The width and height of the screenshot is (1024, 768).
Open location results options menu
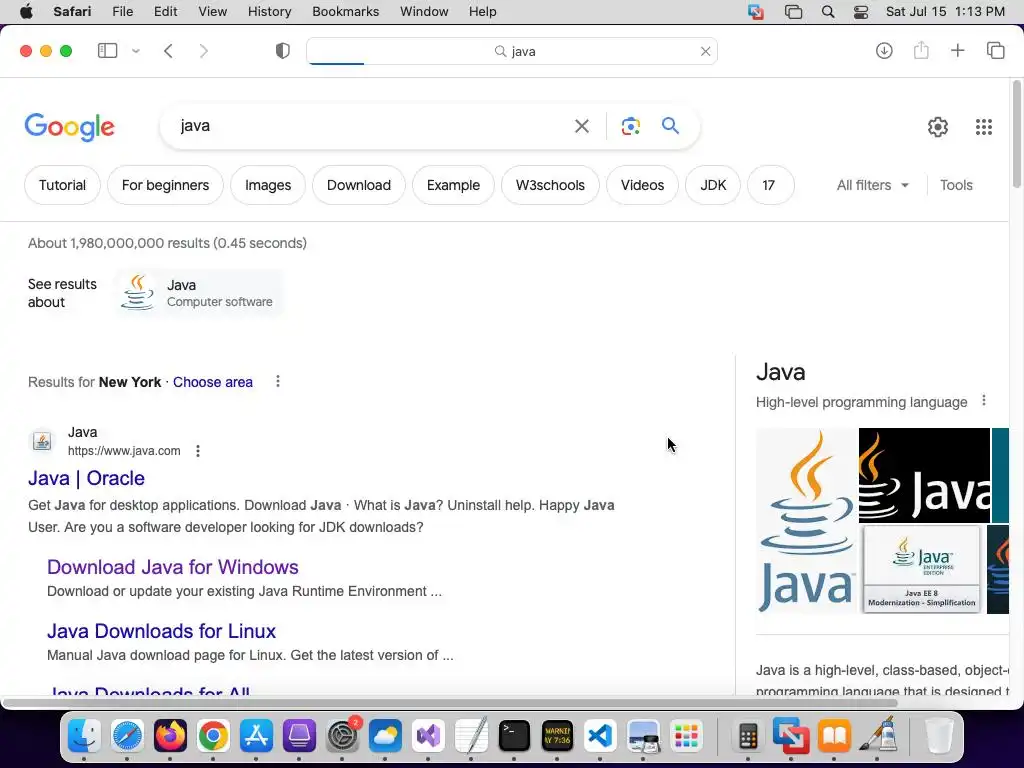(x=278, y=381)
